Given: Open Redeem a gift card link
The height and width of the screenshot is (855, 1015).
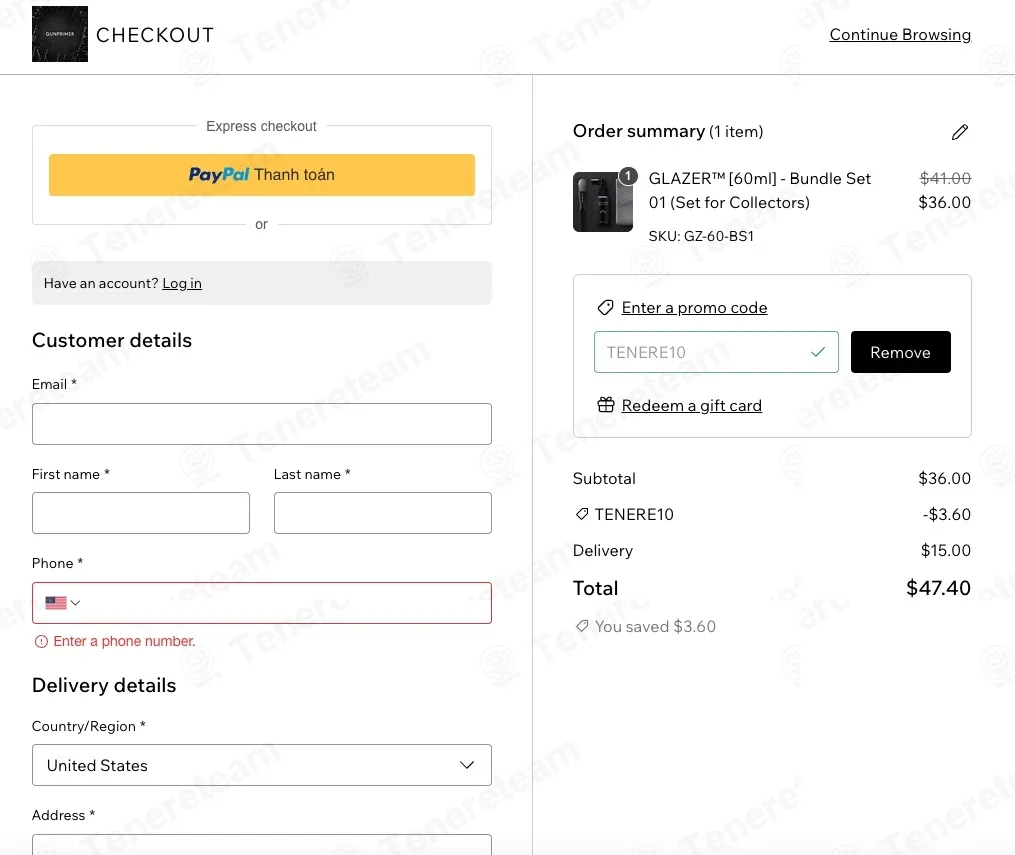Looking at the screenshot, I should point(691,405).
